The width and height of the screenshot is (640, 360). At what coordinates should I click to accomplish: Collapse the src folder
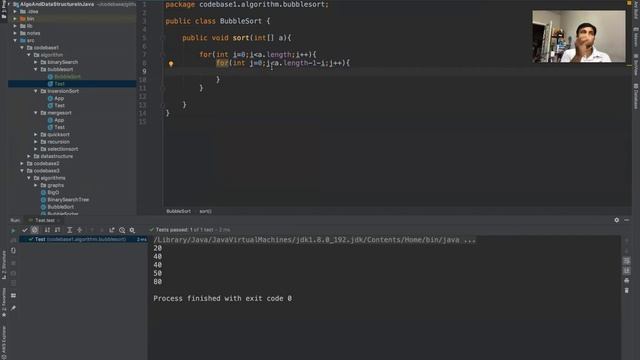16,40
